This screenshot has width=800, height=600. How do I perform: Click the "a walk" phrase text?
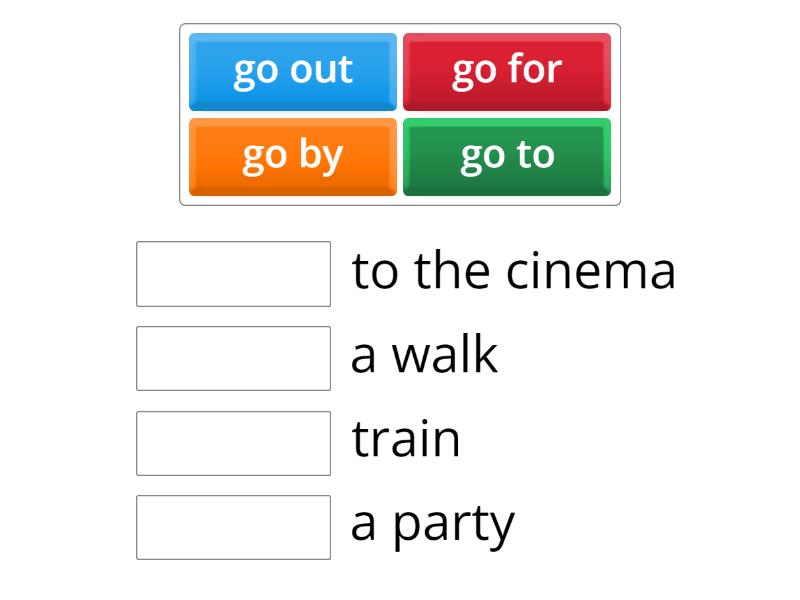(424, 356)
